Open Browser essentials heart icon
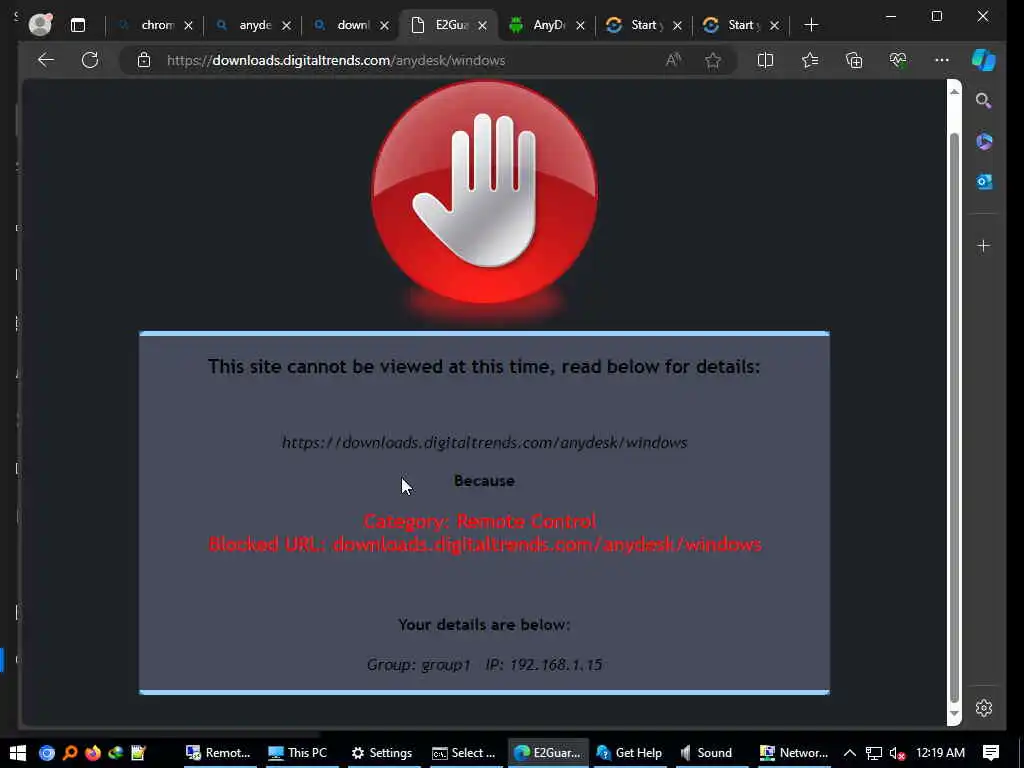1024x768 pixels. click(898, 60)
